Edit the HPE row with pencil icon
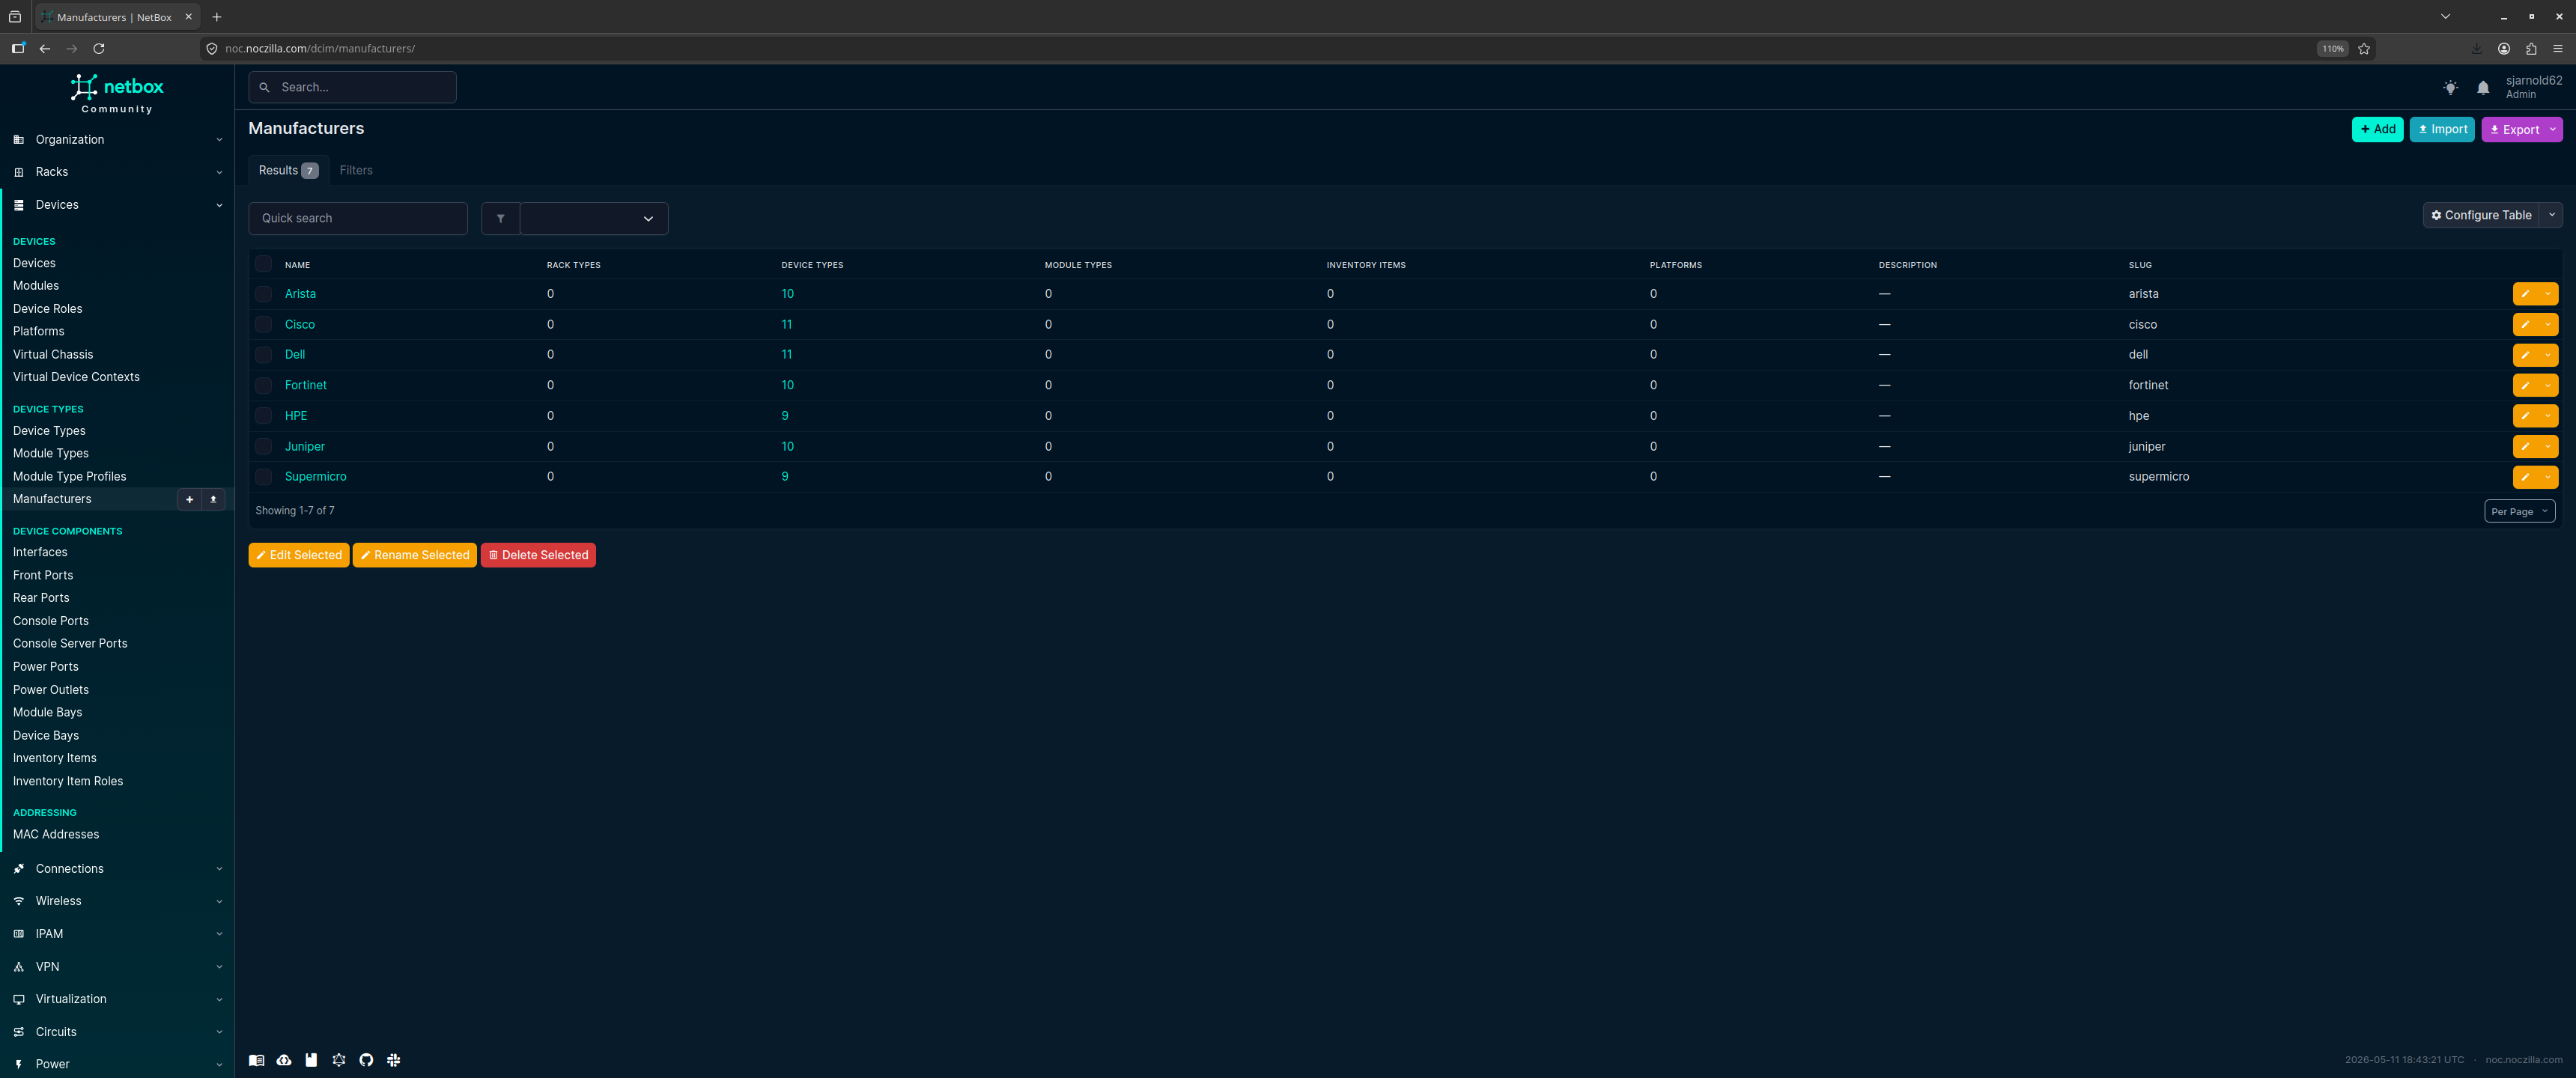2576x1078 pixels. pyautogui.click(x=2525, y=416)
